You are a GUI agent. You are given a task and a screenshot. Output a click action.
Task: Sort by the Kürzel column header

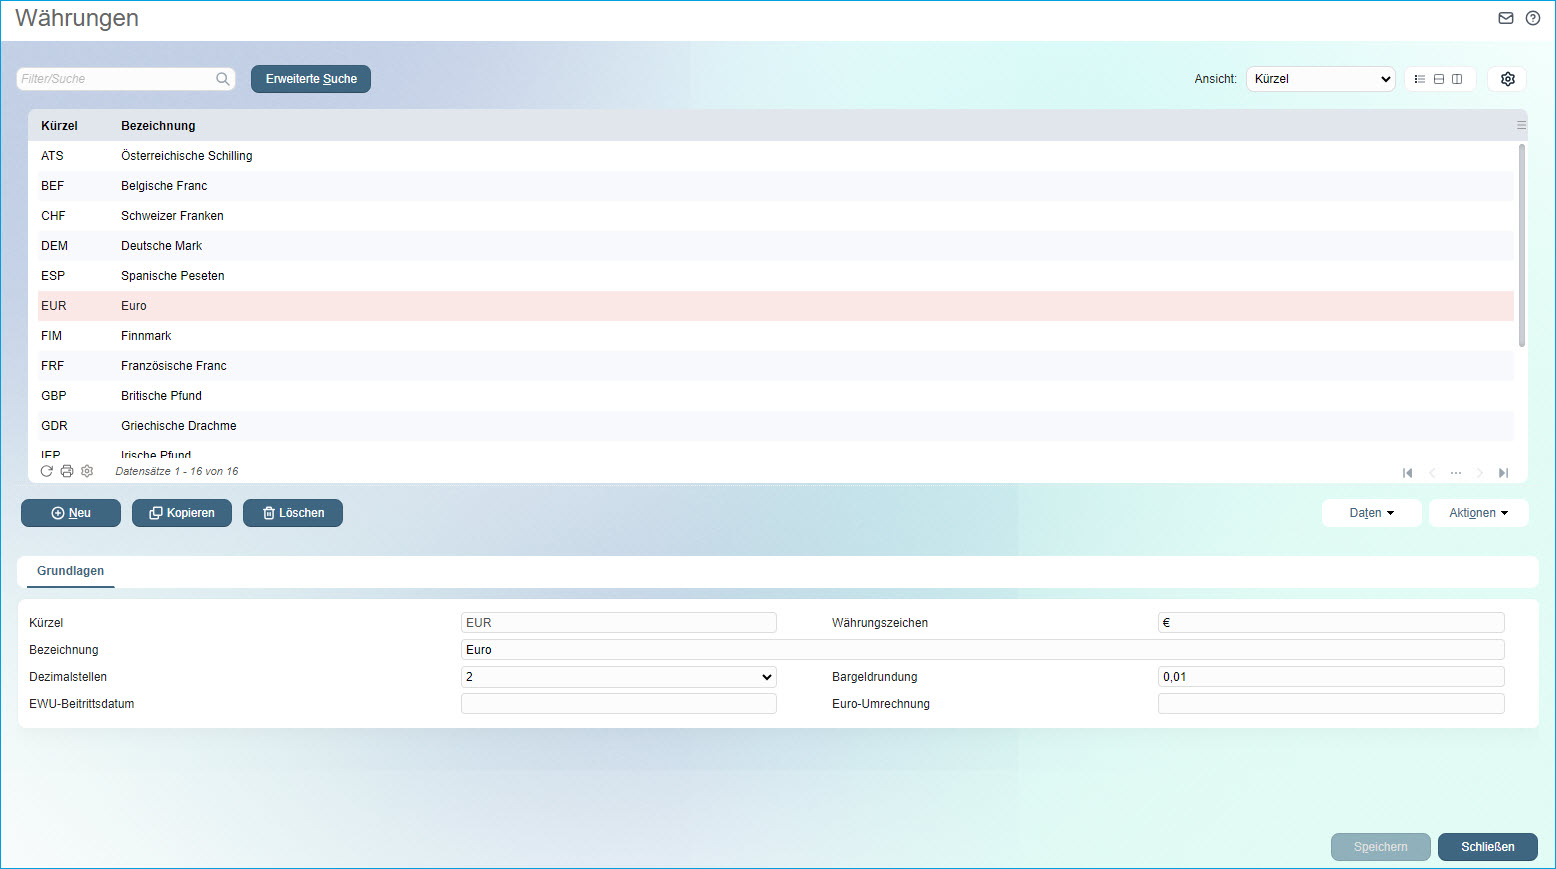[59, 126]
